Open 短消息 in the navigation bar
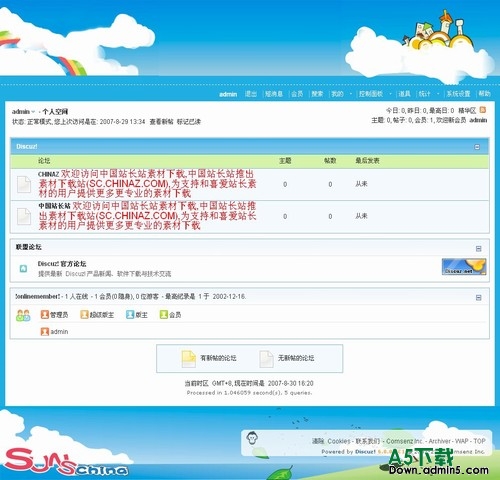The height and width of the screenshot is (480, 500). click(x=274, y=94)
